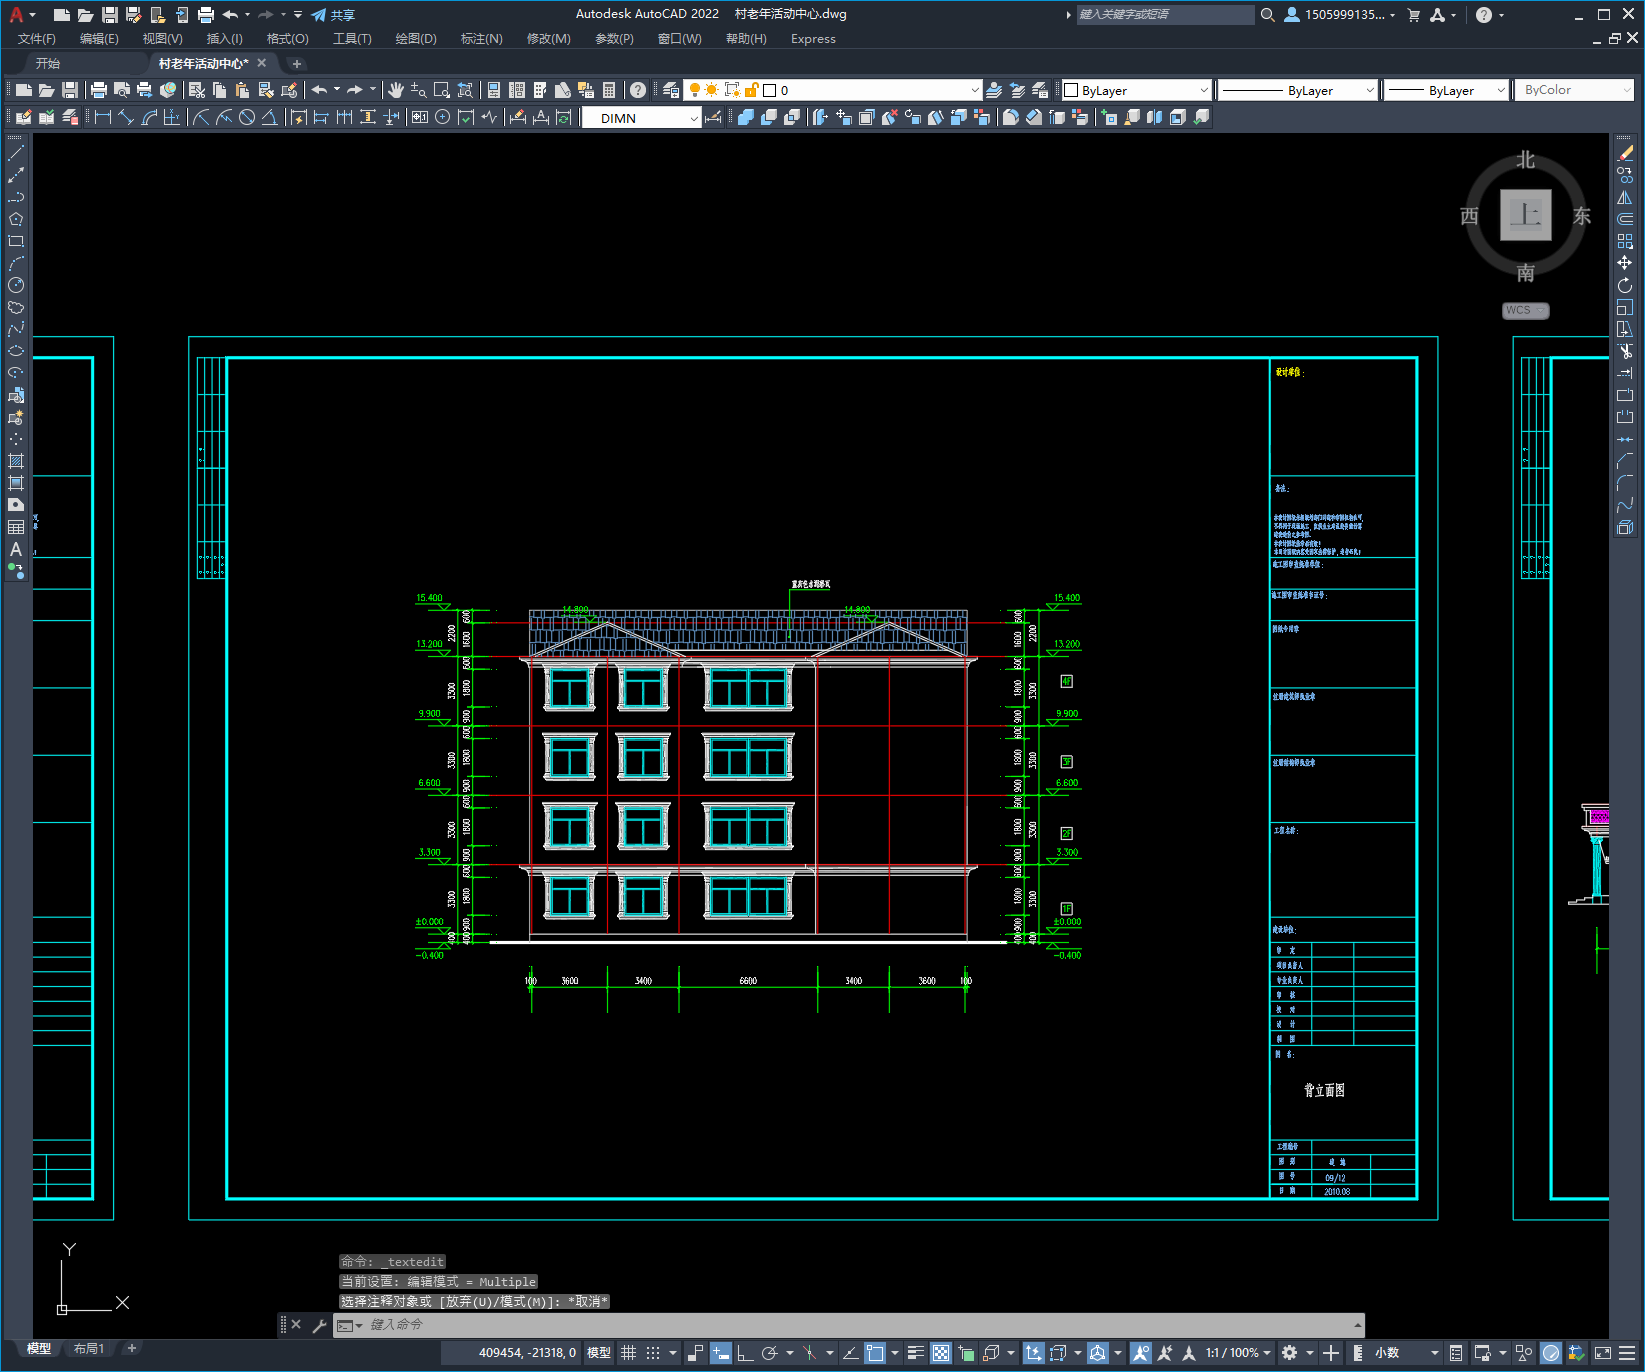Open the 标注(N) menu
Viewport: 1645px width, 1372px height.
(481, 39)
